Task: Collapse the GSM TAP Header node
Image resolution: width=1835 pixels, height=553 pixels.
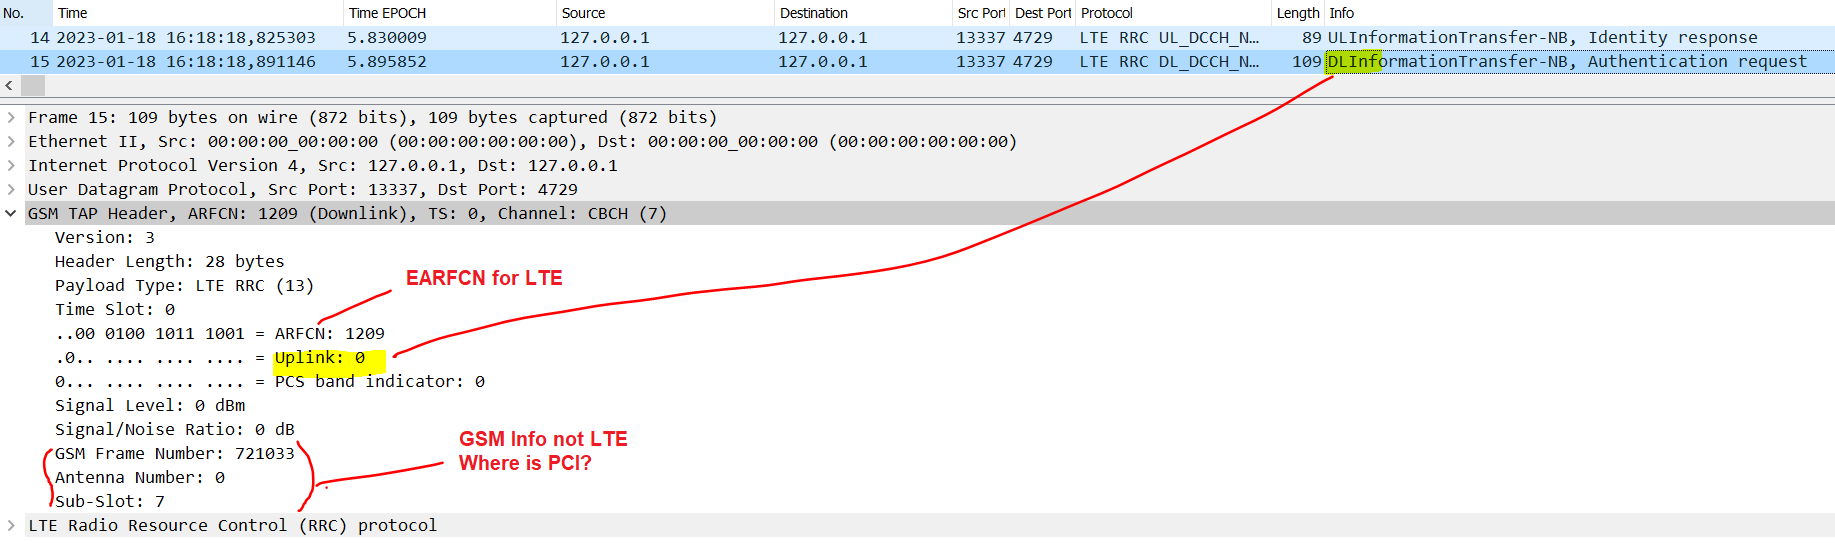Action: (11, 213)
